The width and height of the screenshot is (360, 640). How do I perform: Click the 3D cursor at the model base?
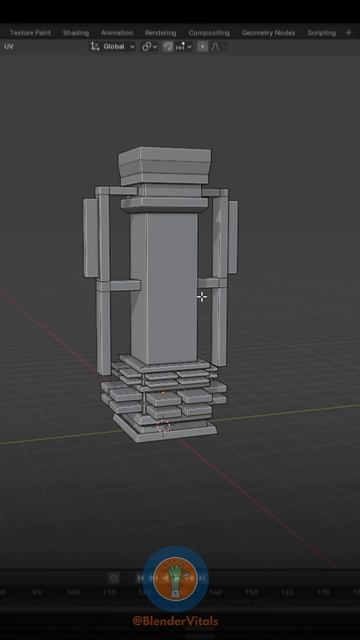[x=163, y=426]
